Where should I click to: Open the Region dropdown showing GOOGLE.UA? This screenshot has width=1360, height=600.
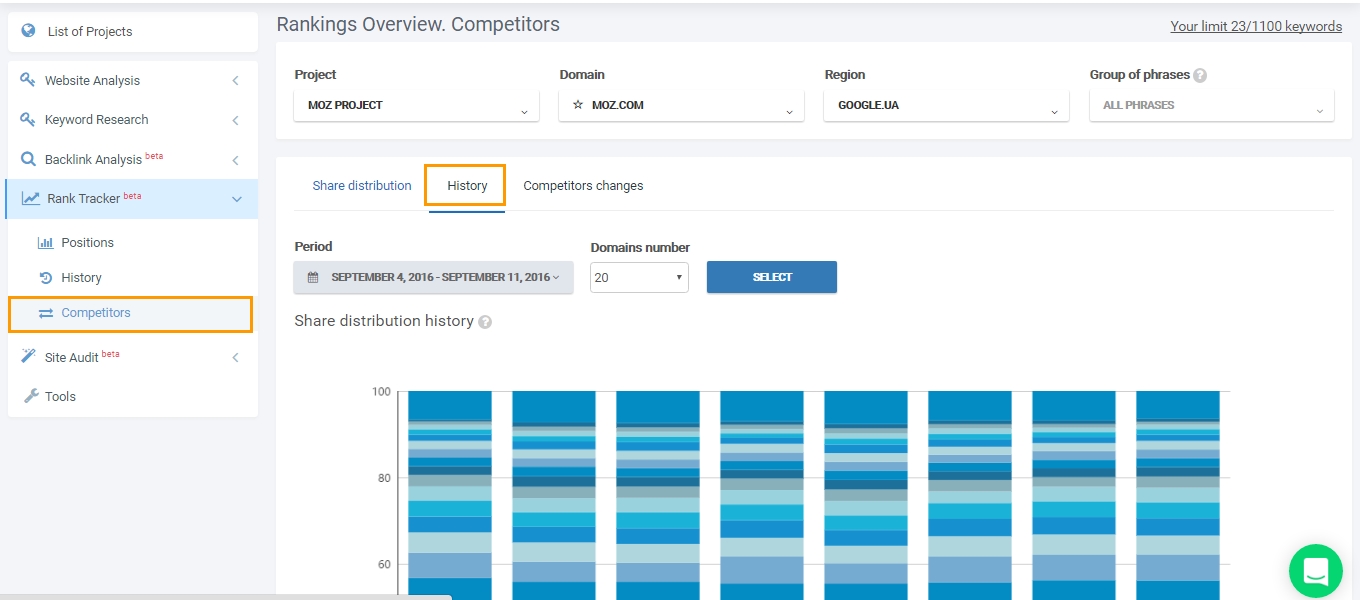[x=946, y=105]
